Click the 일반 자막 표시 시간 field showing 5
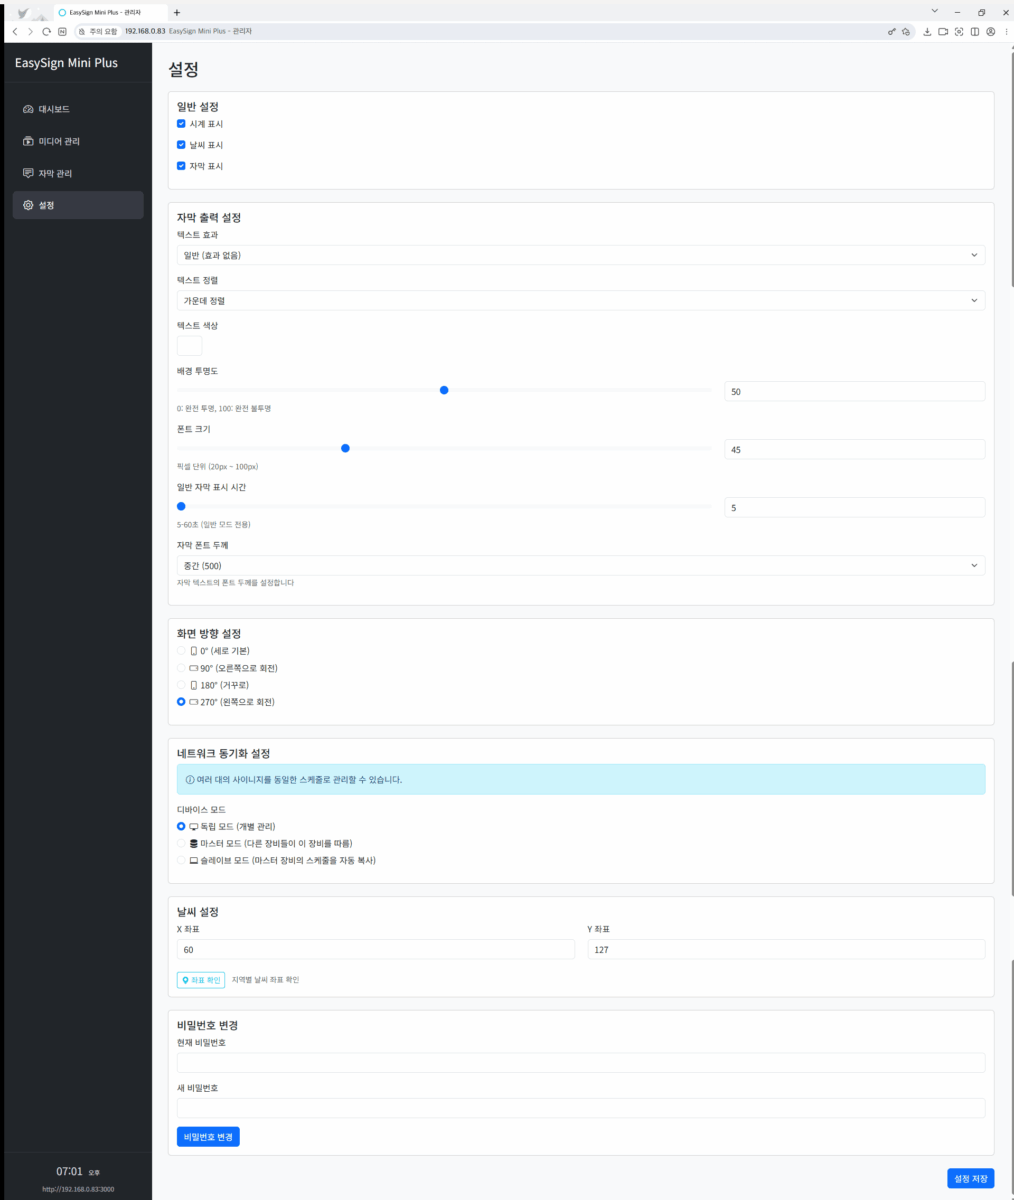The width and height of the screenshot is (1014, 1200). point(855,508)
